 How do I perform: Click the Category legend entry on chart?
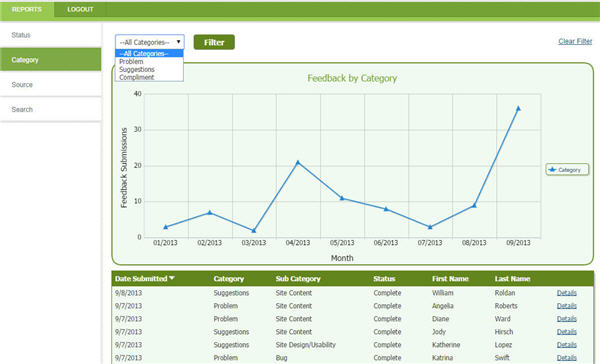click(x=567, y=170)
